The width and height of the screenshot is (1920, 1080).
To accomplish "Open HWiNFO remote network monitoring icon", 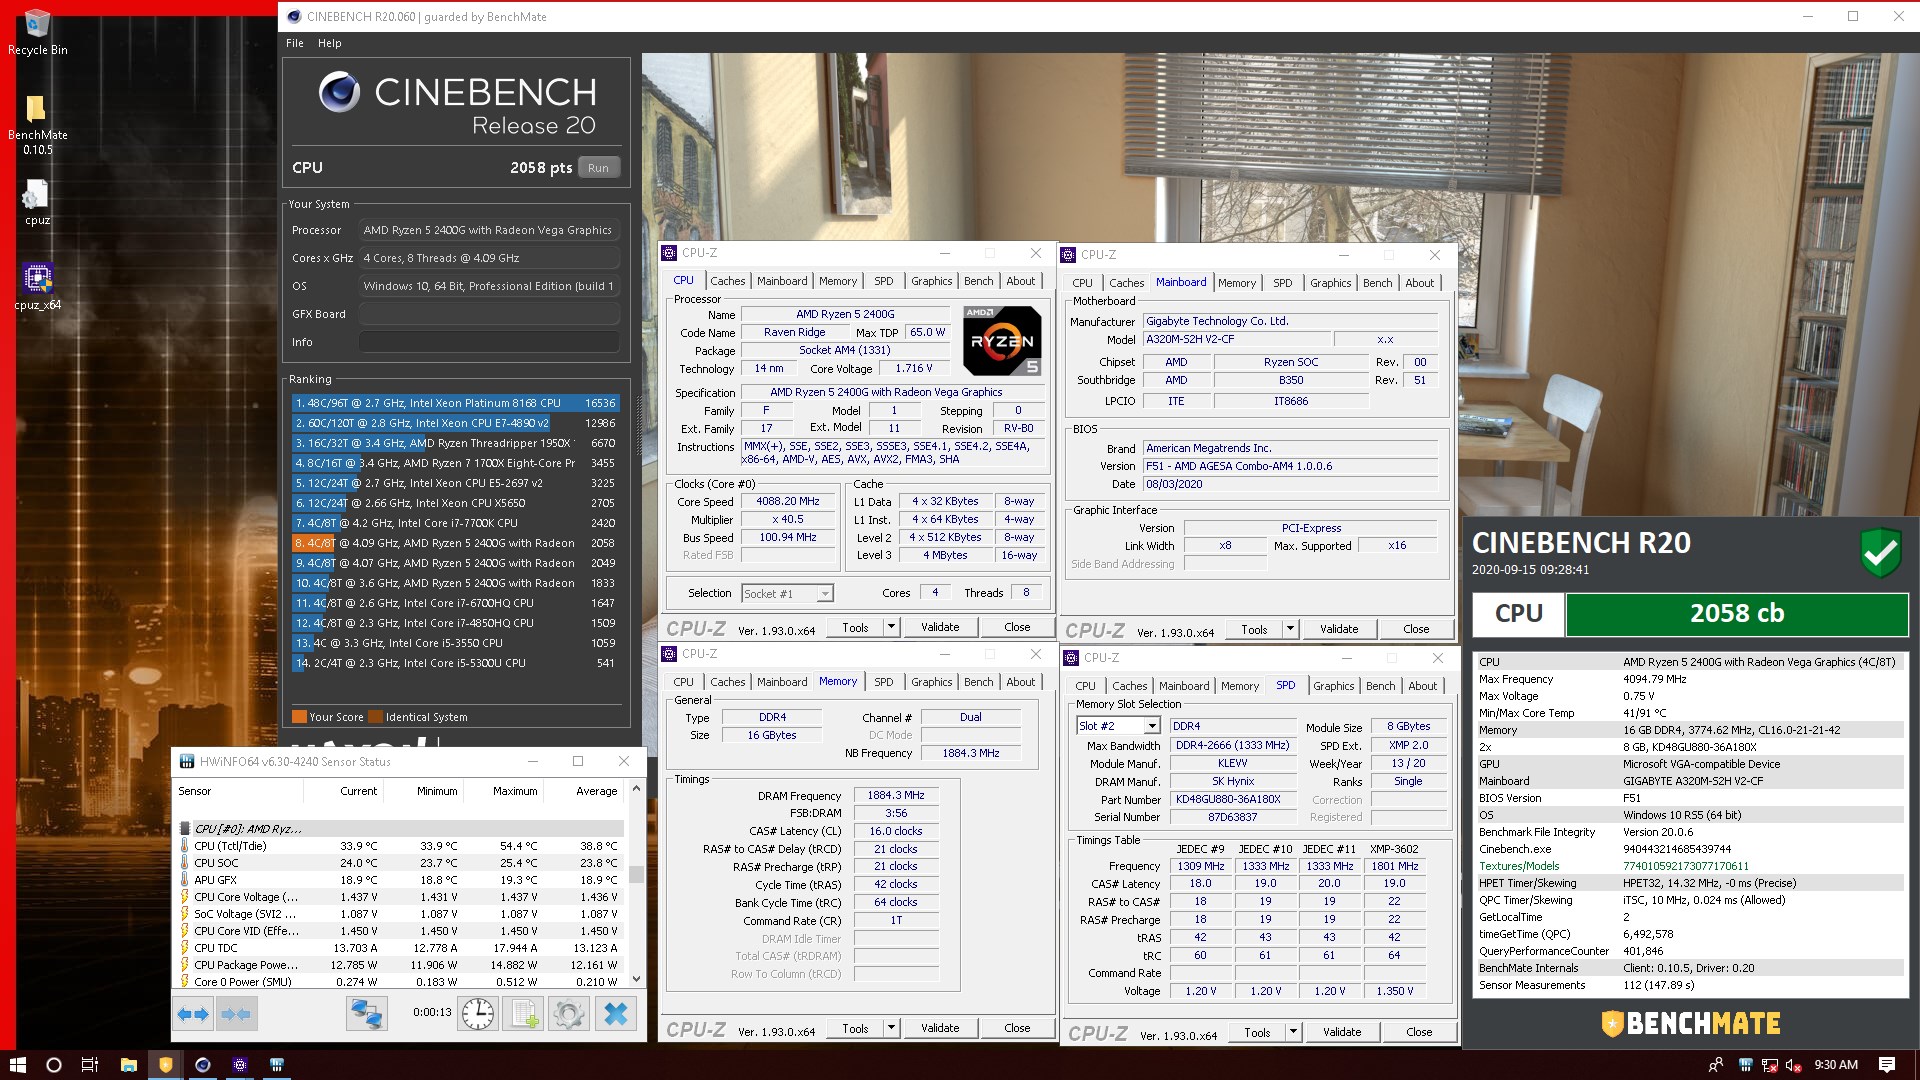I will (366, 1014).
